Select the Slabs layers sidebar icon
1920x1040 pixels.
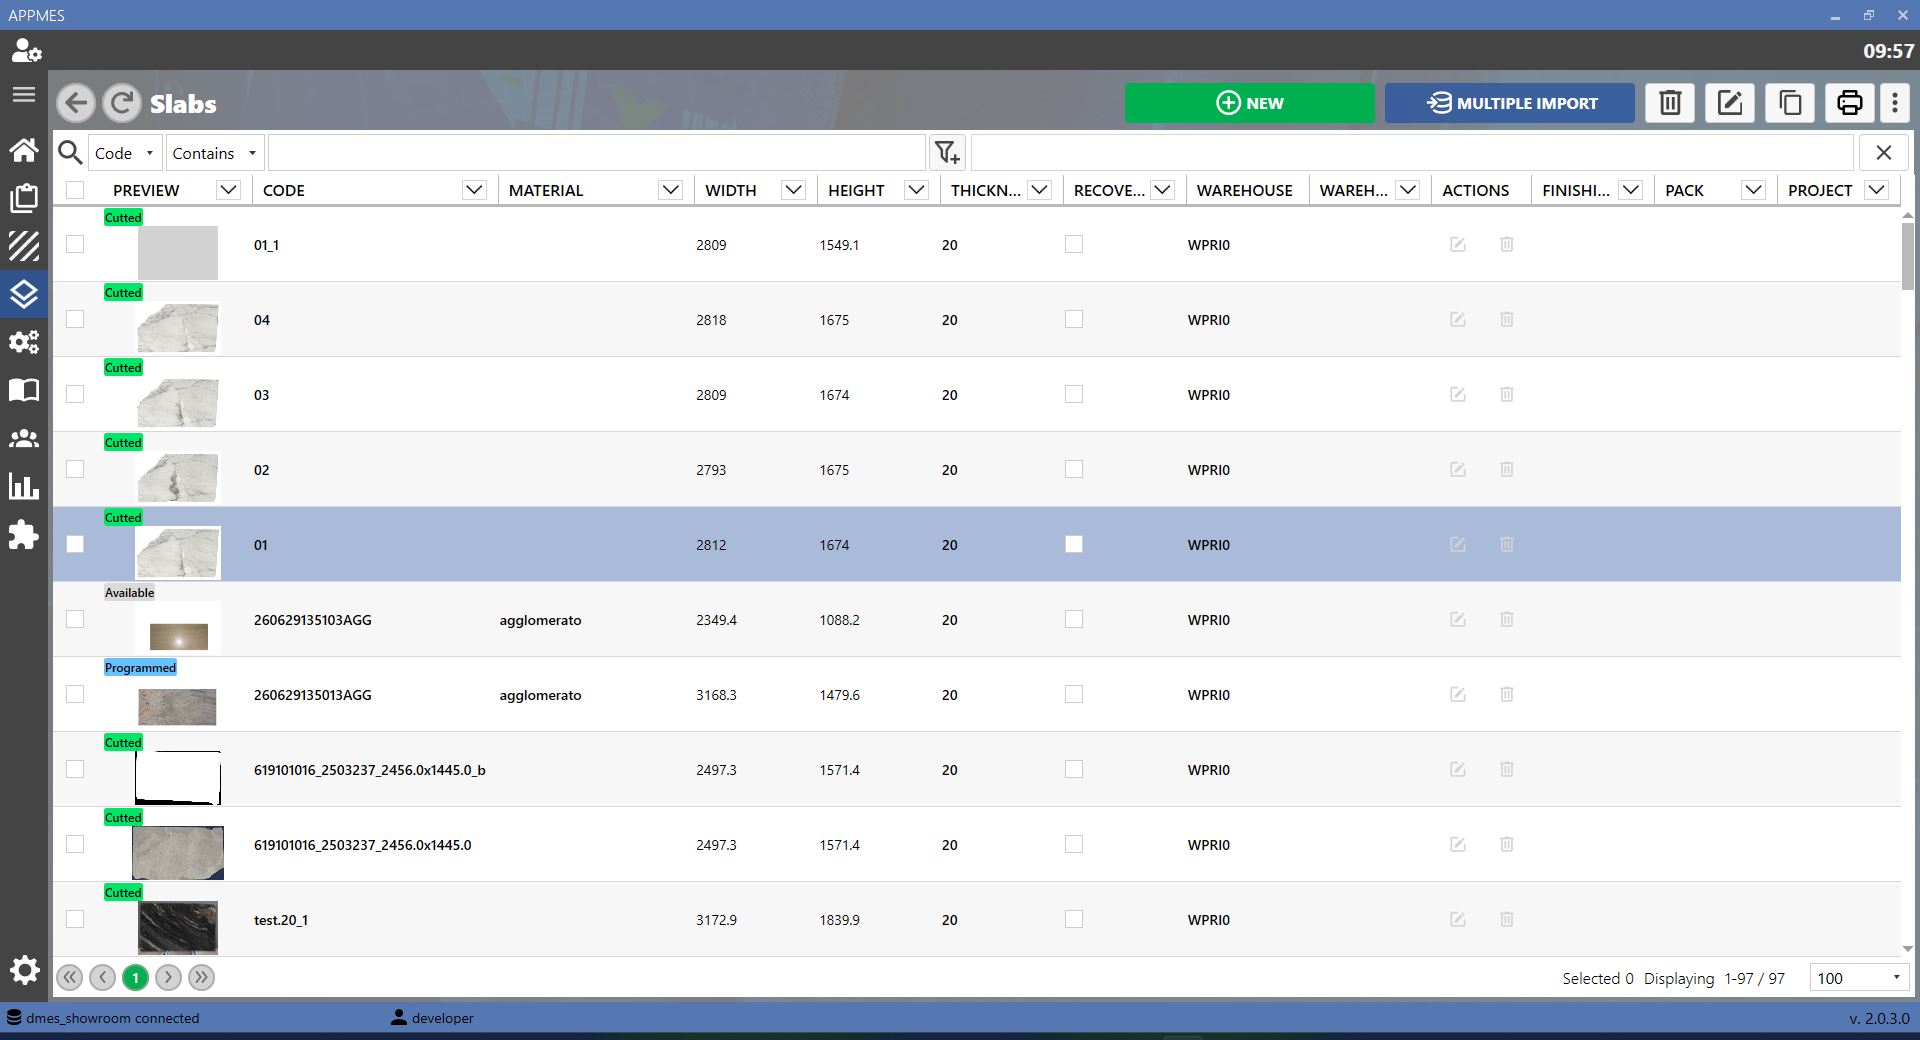point(24,294)
